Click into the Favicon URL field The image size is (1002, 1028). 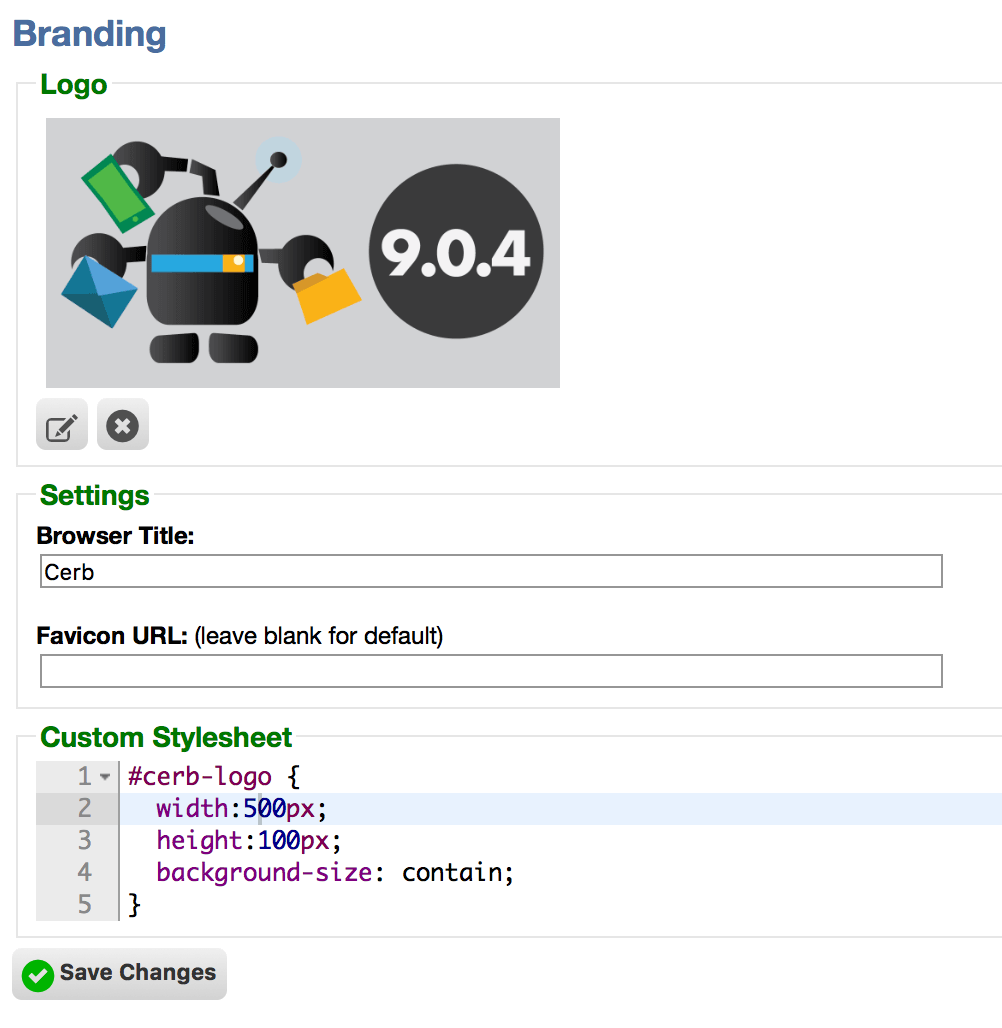(491, 671)
